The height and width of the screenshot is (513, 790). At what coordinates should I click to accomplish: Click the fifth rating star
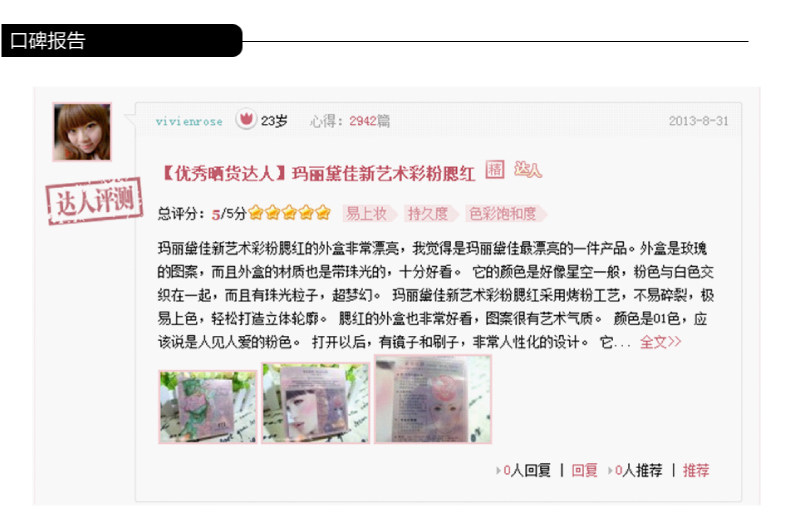click(x=323, y=213)
